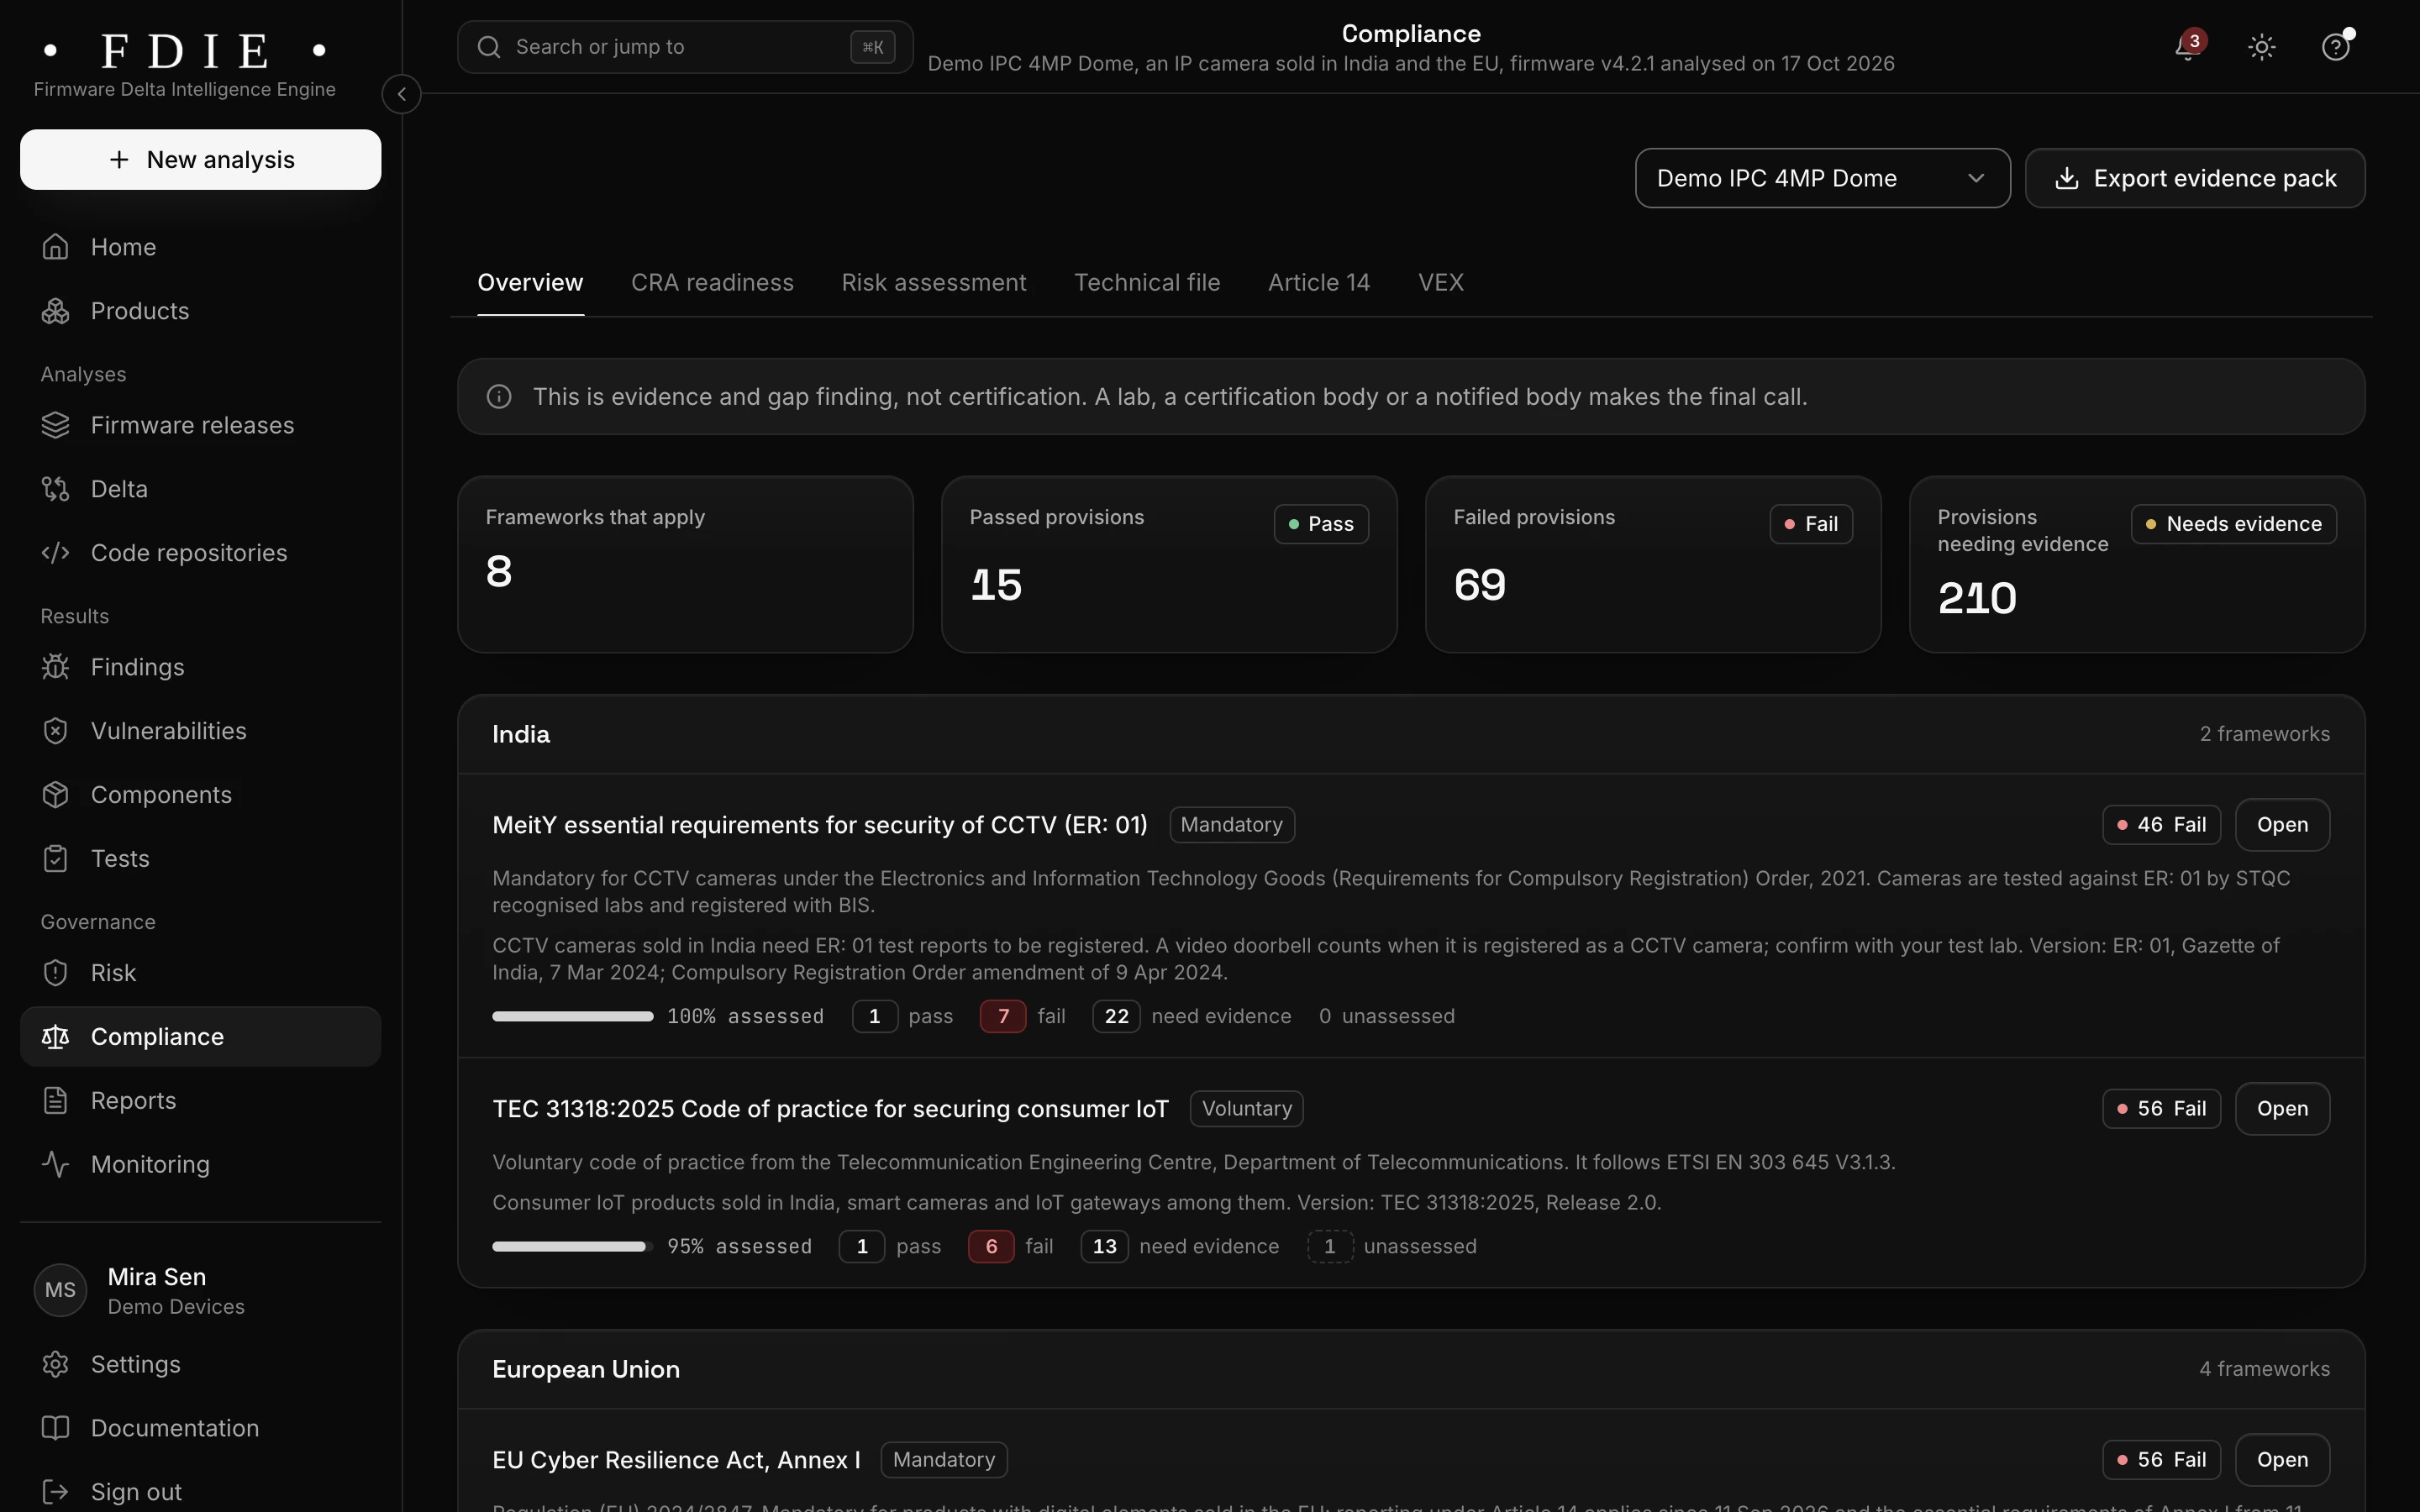Image resolution: width=2420 pixels, height=1512 pixels.
Task: Click the Findings bug icon
Action: point(56,667)
